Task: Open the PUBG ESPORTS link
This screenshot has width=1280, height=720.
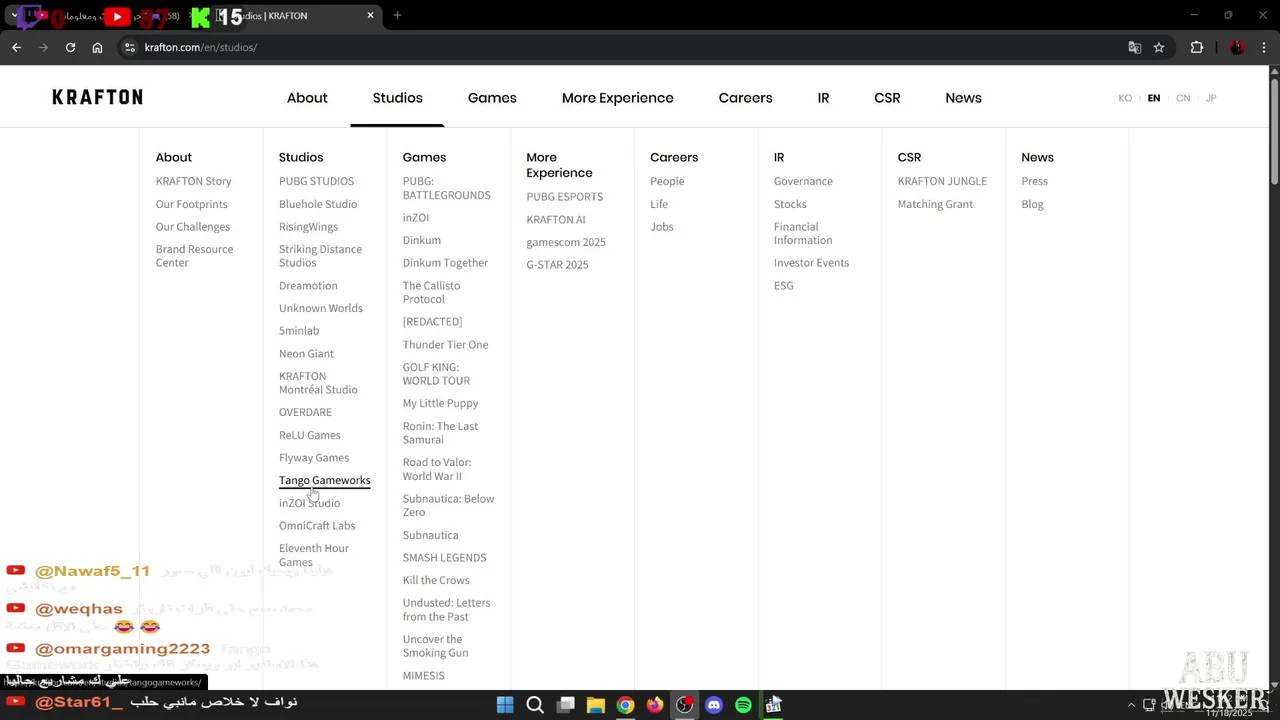Action: click(564, 197)
